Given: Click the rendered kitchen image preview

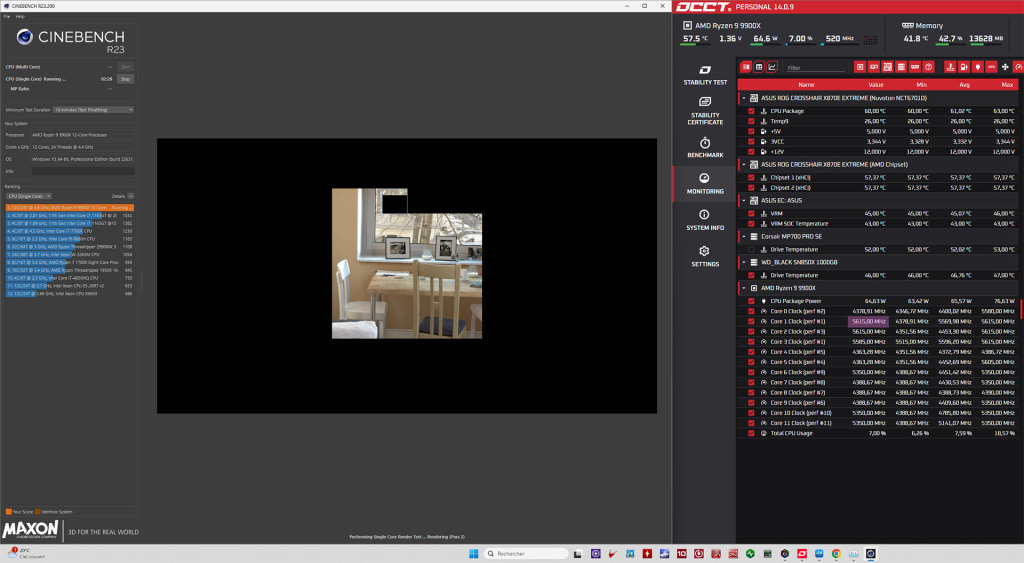Looking at the screenshot, I should click(407, 263).
